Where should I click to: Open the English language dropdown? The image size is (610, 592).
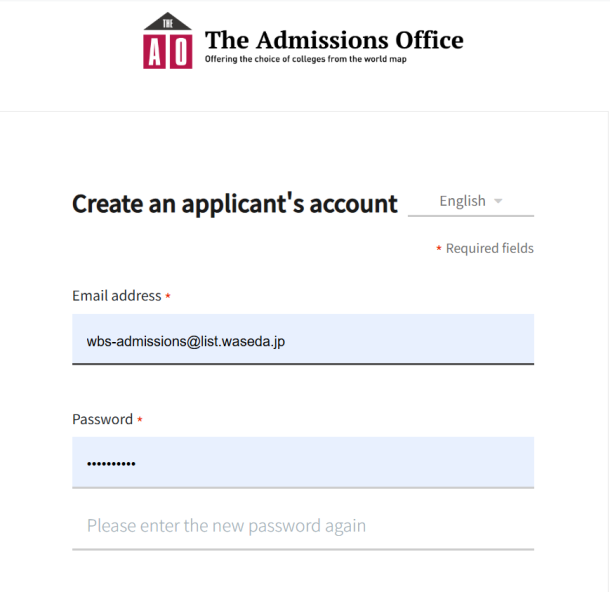[x=471, y=202]
